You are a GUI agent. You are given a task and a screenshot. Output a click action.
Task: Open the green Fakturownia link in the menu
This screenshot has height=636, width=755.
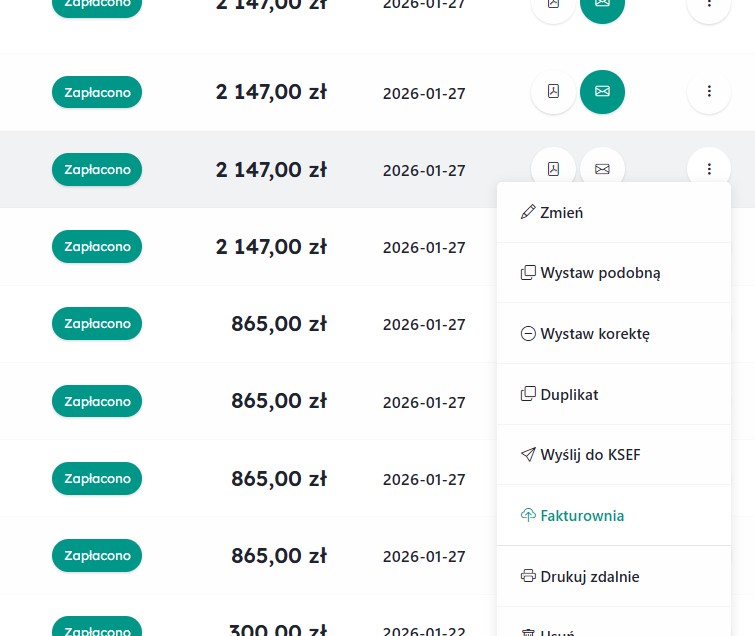point(582,516)
